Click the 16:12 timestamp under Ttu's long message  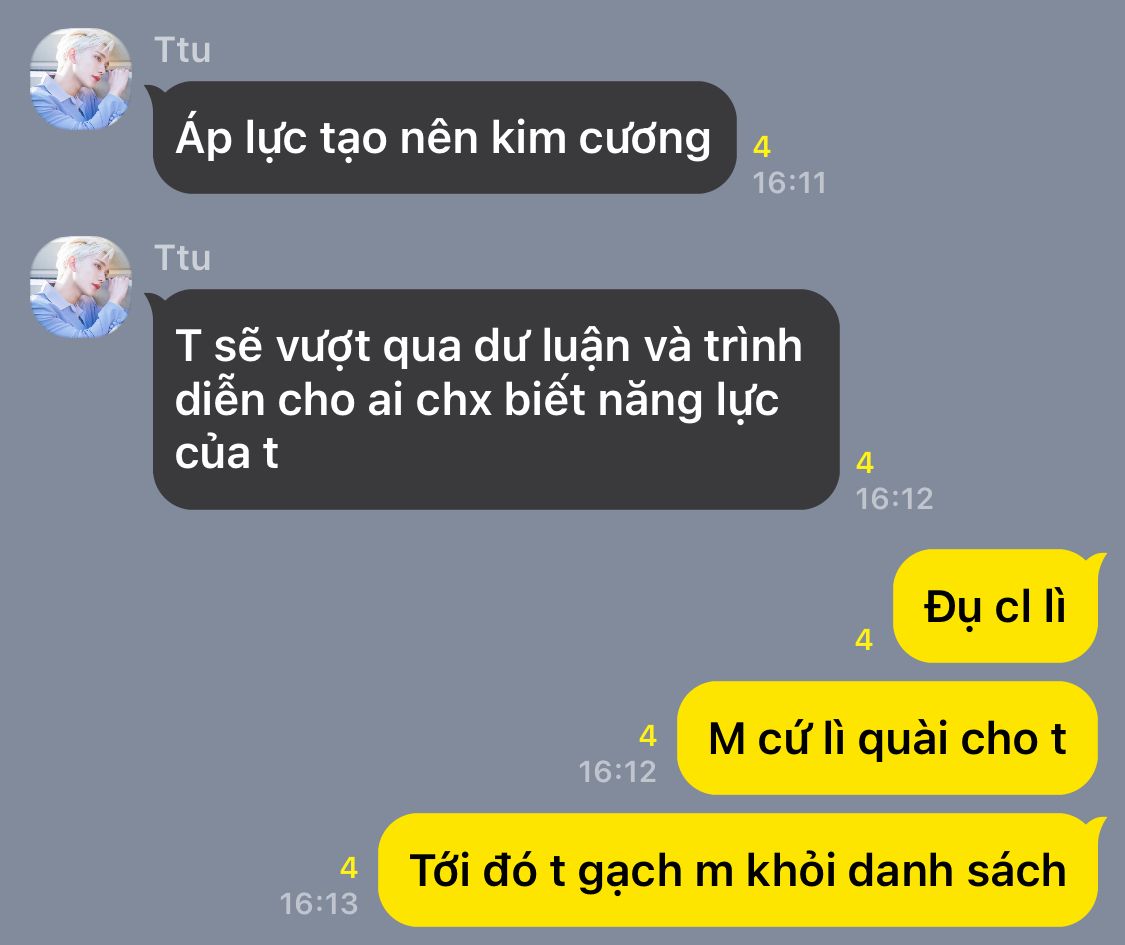pos(895,499)
